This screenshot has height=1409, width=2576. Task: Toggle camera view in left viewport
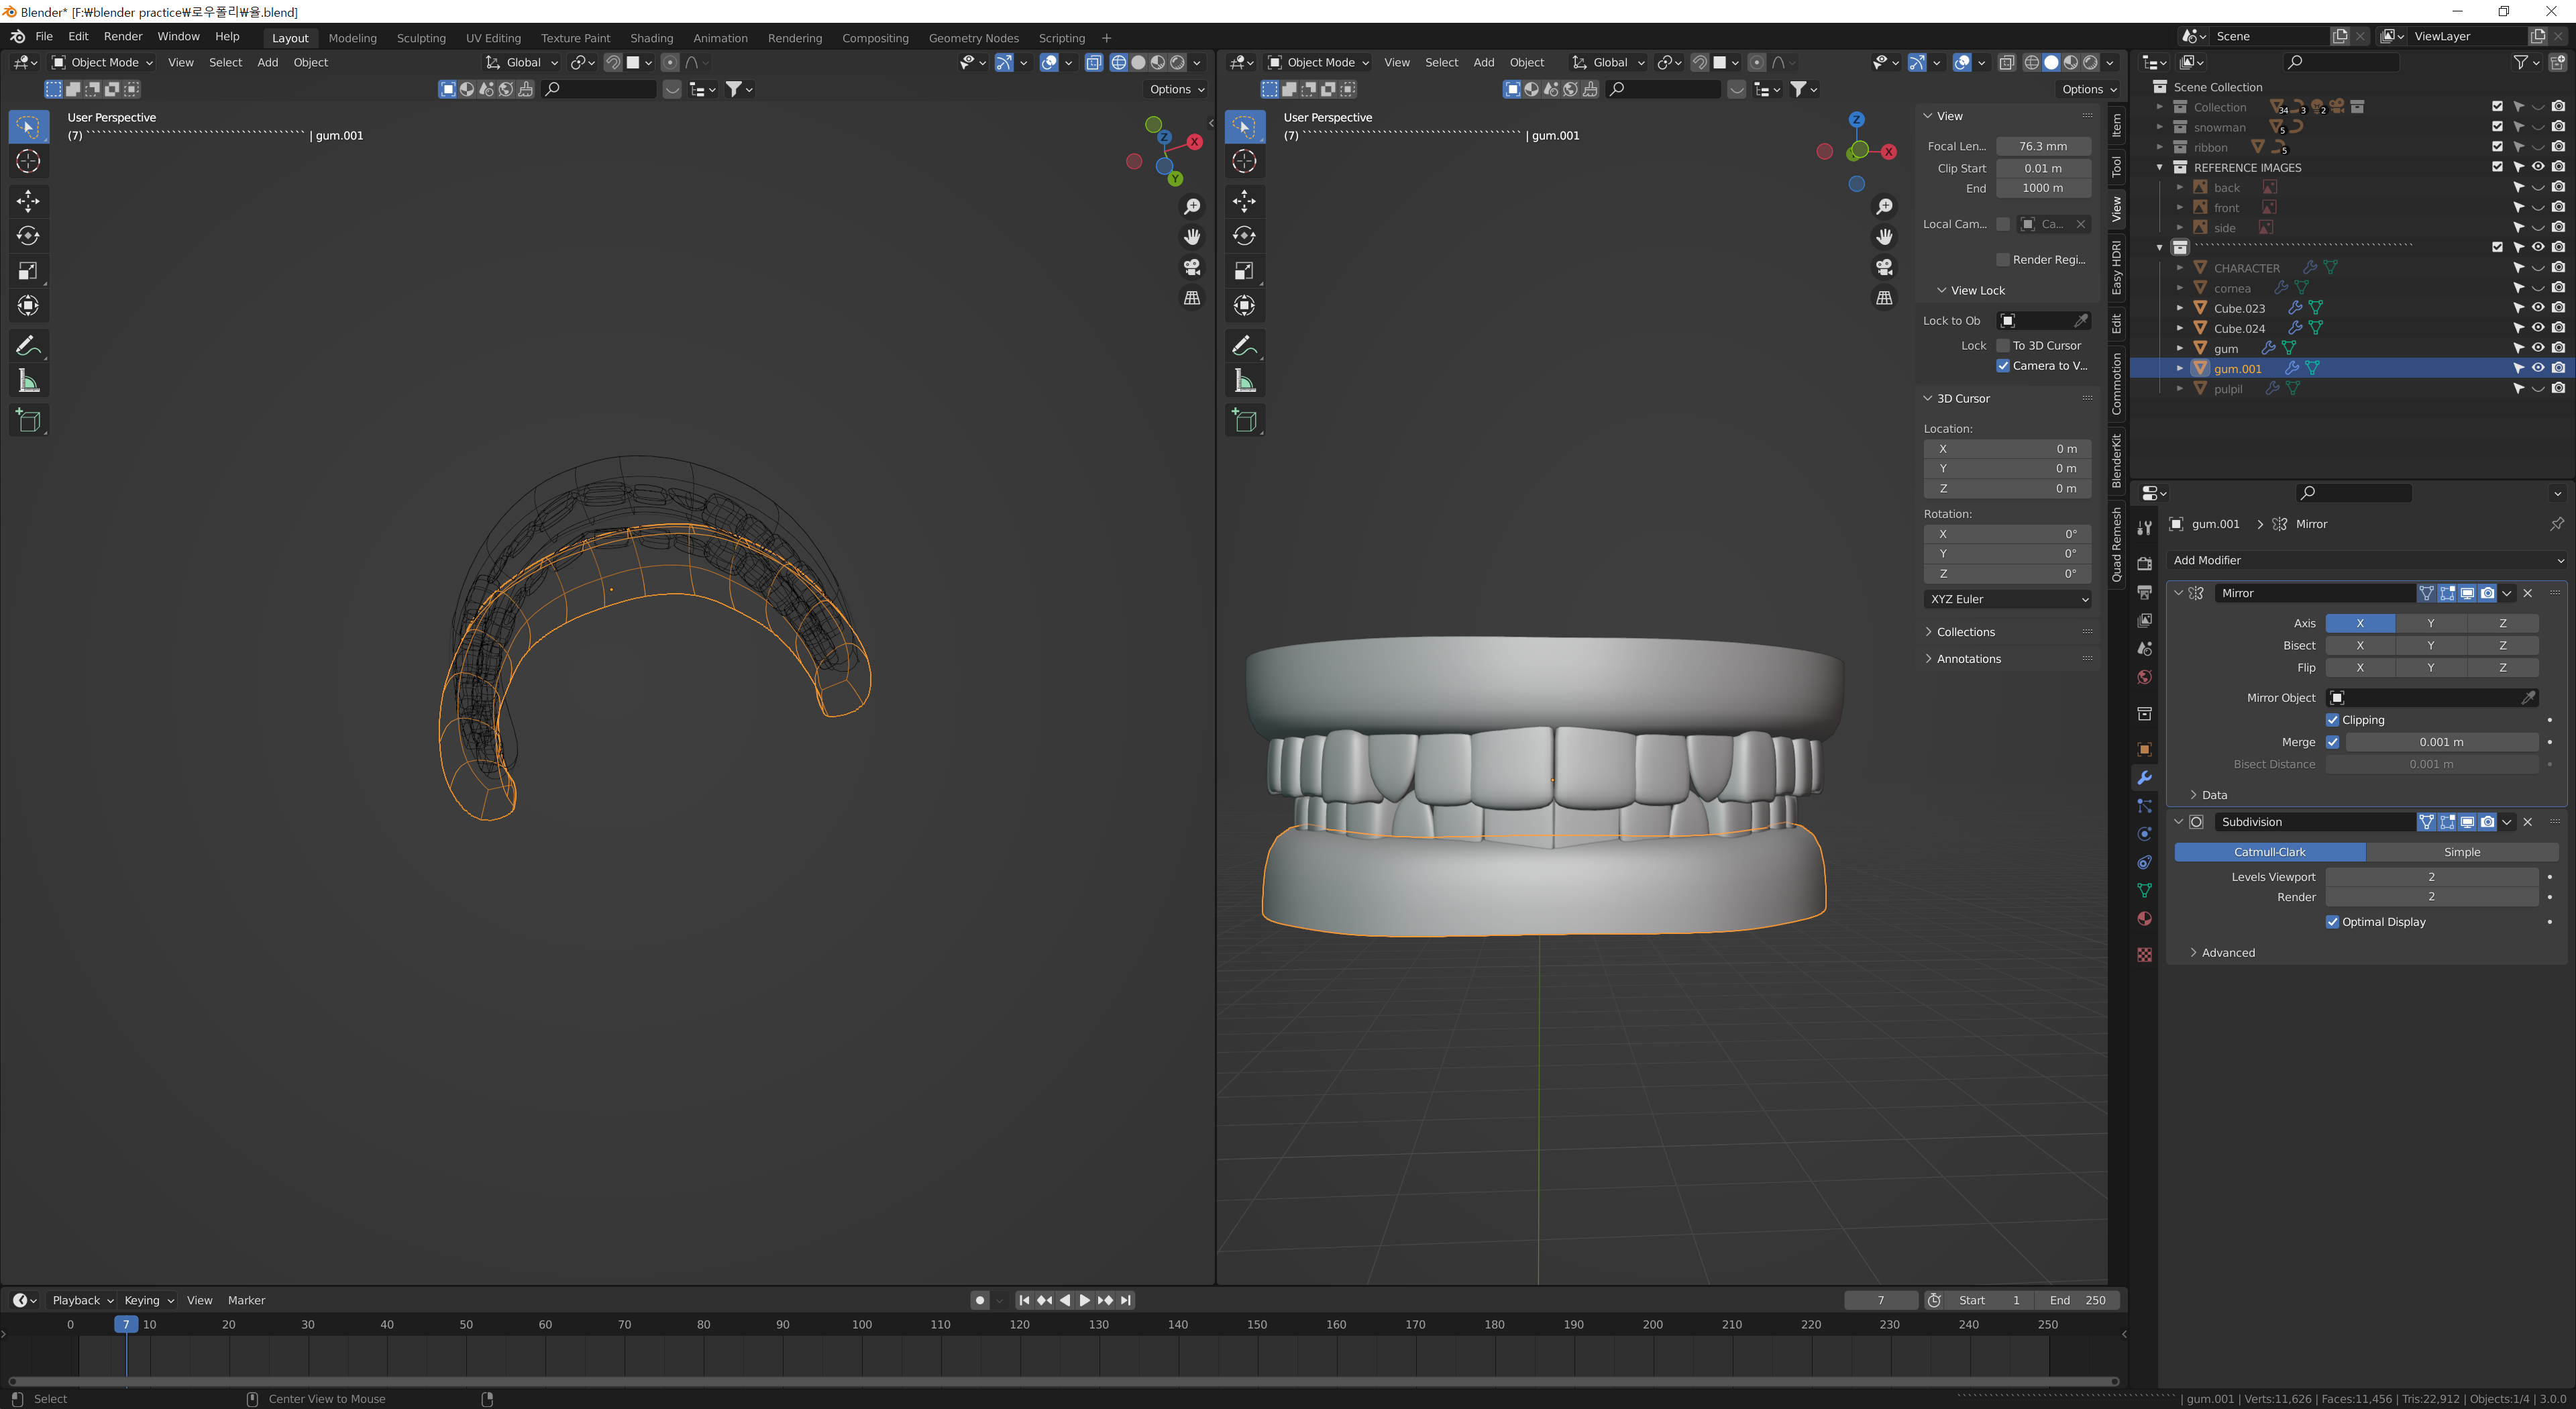point(1192,267)
